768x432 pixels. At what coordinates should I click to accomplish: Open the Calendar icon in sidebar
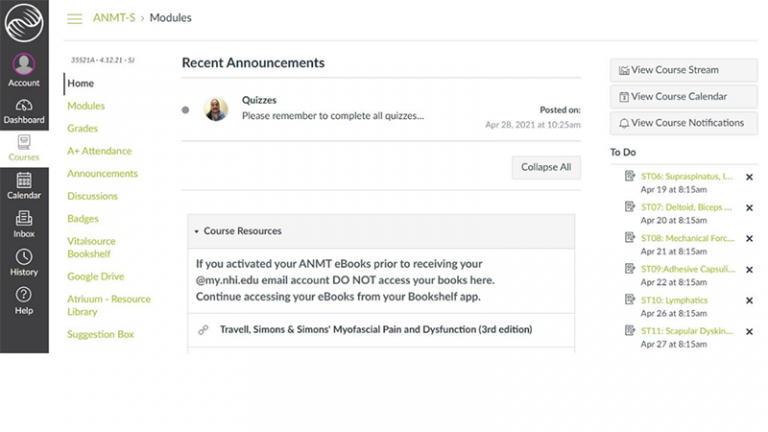pyautogui.click(x=24, y=181)
